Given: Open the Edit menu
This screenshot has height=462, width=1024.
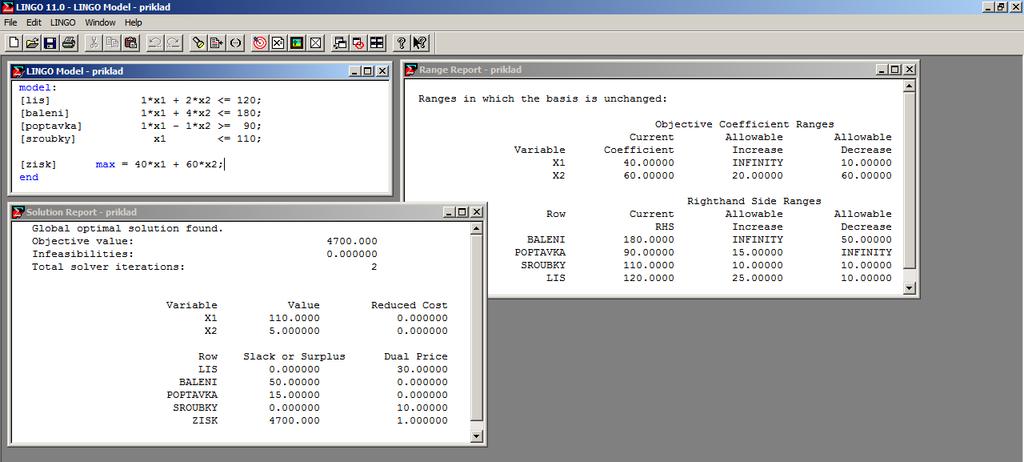Looking at the screenshot, I should coord(34,22).
